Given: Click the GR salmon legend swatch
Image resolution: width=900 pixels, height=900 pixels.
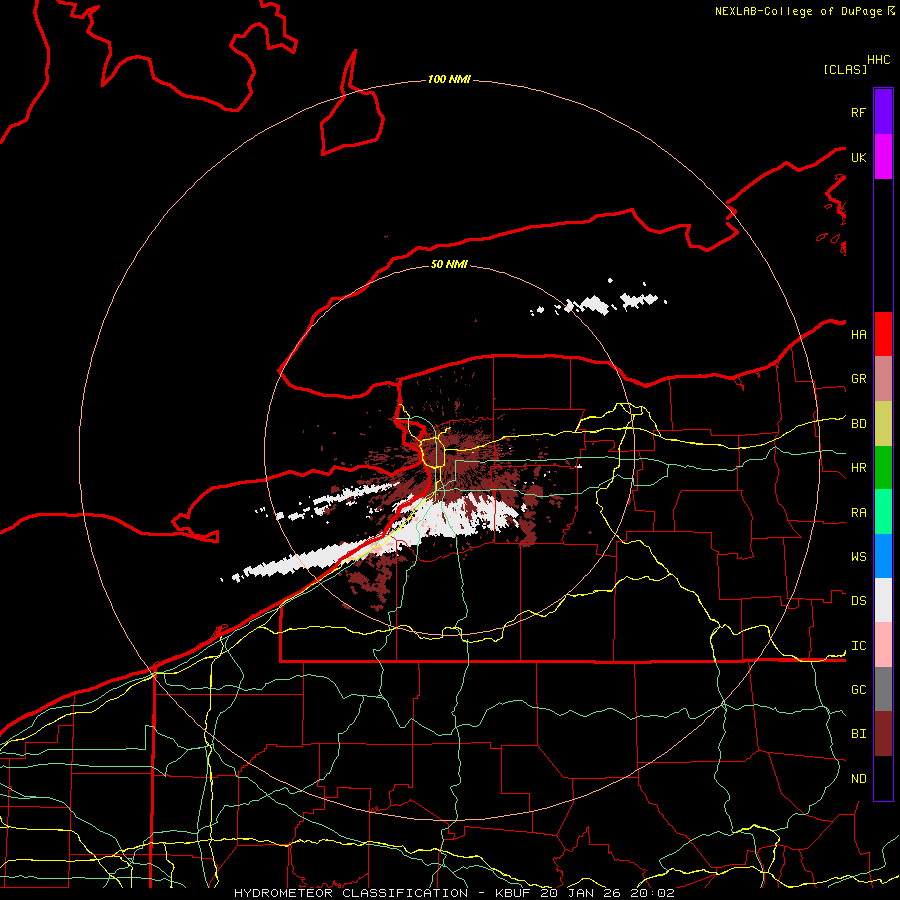Looking at the screenshot, I should (x=883, y=379).
